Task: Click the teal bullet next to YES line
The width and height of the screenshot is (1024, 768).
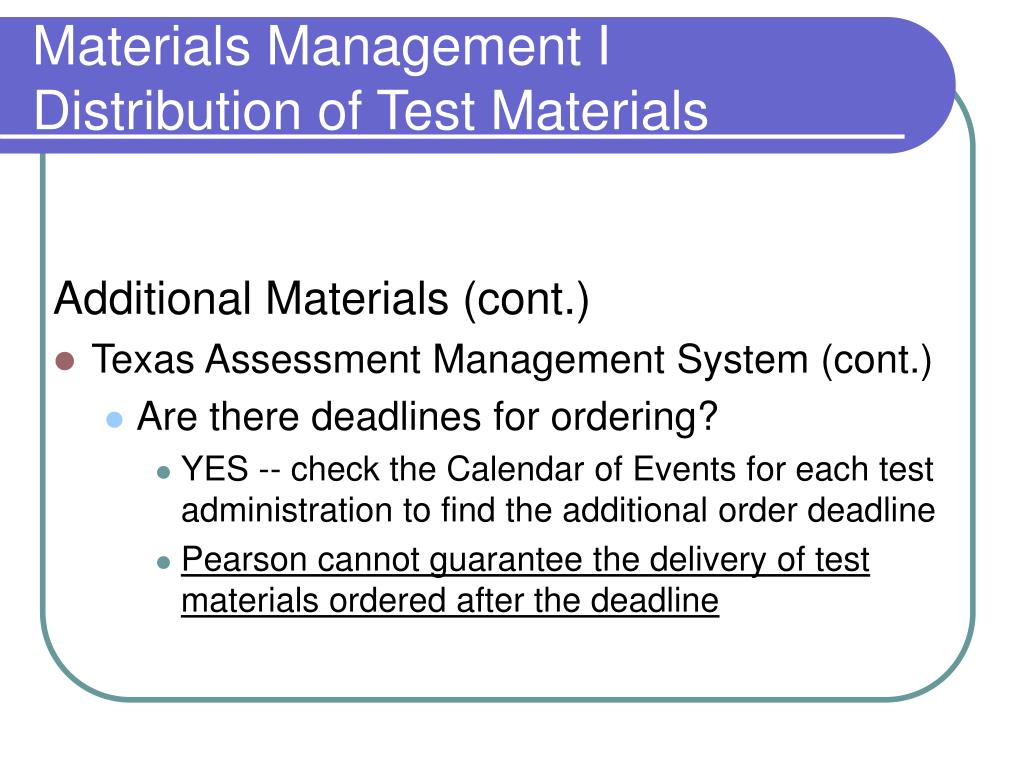Action: pos(164,472)
